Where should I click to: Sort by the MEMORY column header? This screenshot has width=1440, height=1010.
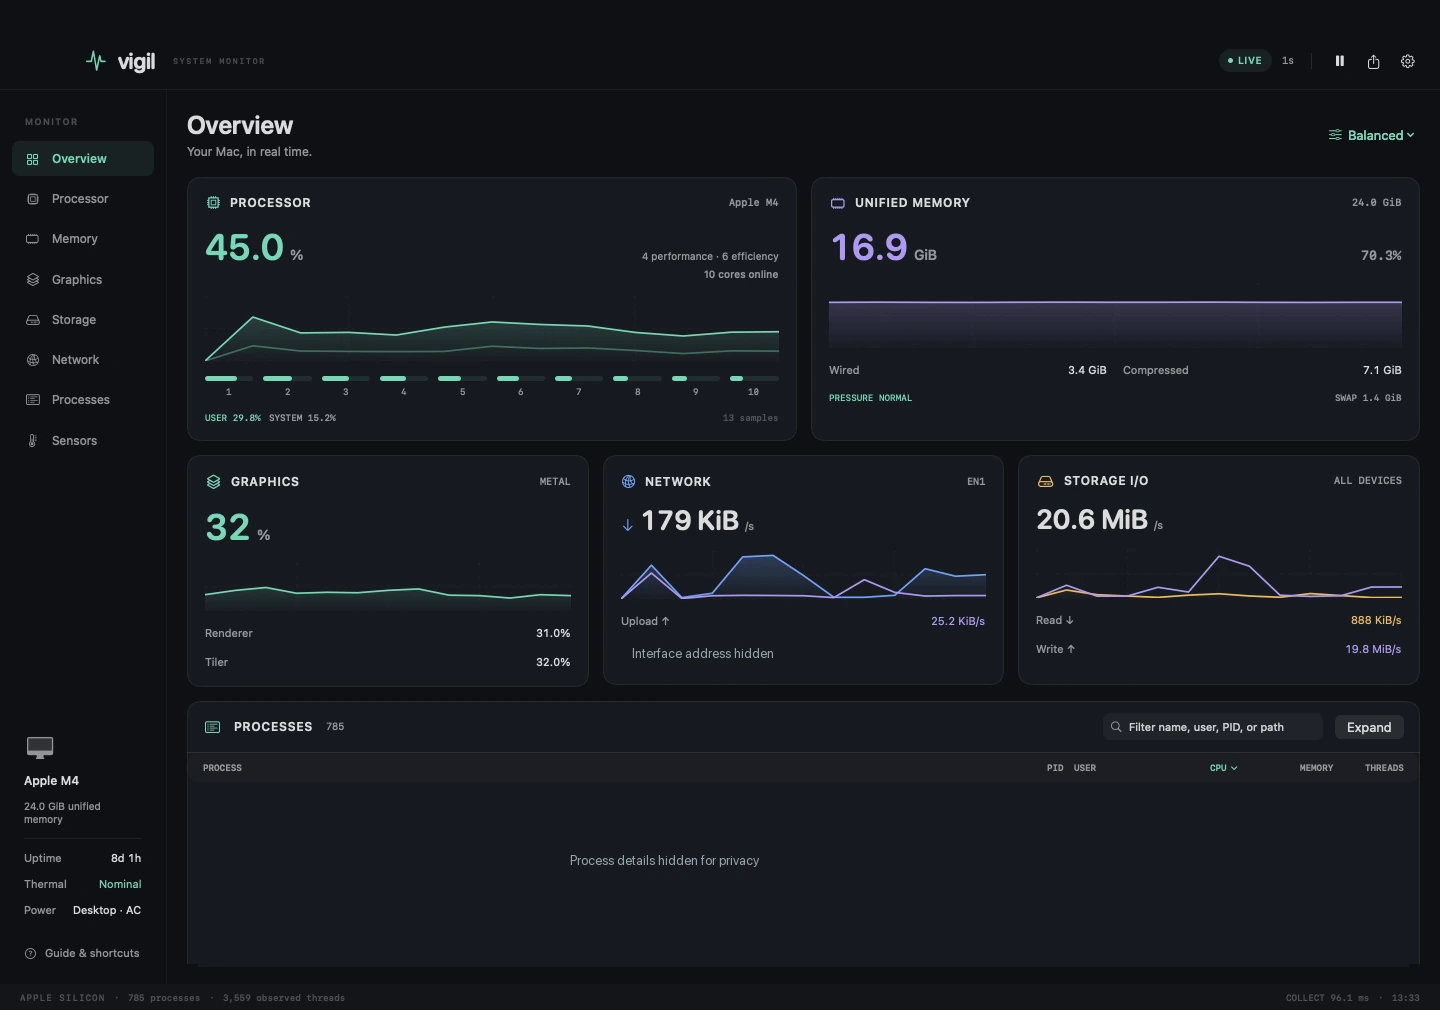coord(1316,768)
